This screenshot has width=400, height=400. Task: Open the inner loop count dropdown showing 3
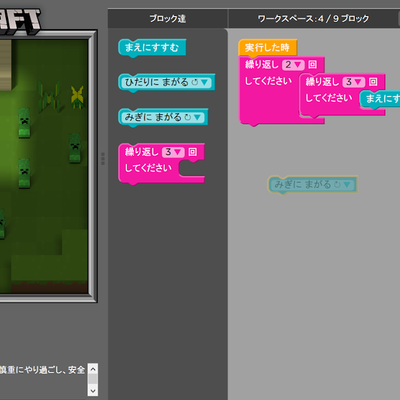pos(354,82)
